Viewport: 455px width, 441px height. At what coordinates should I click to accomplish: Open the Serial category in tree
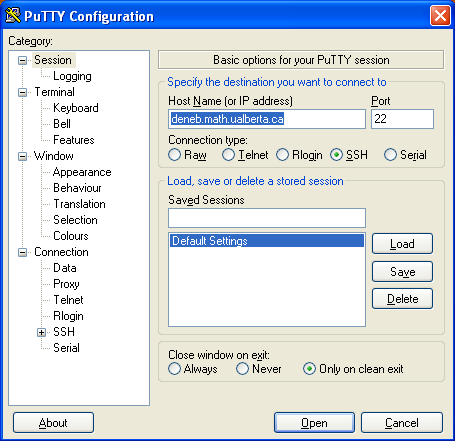[x=66, y=348]
